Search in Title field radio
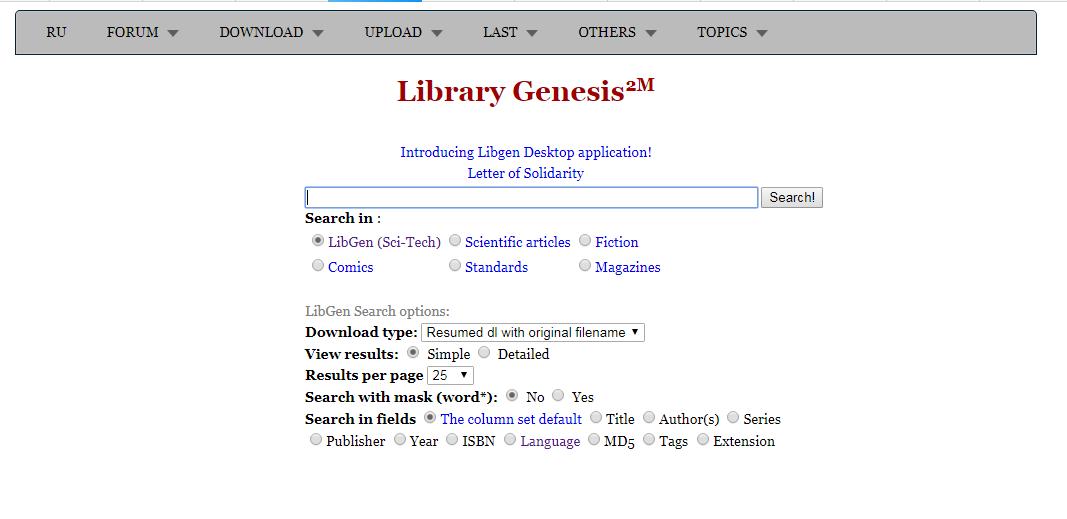Image resolution: width=1067 pixels, height=519 pixels. pos(595,417)
